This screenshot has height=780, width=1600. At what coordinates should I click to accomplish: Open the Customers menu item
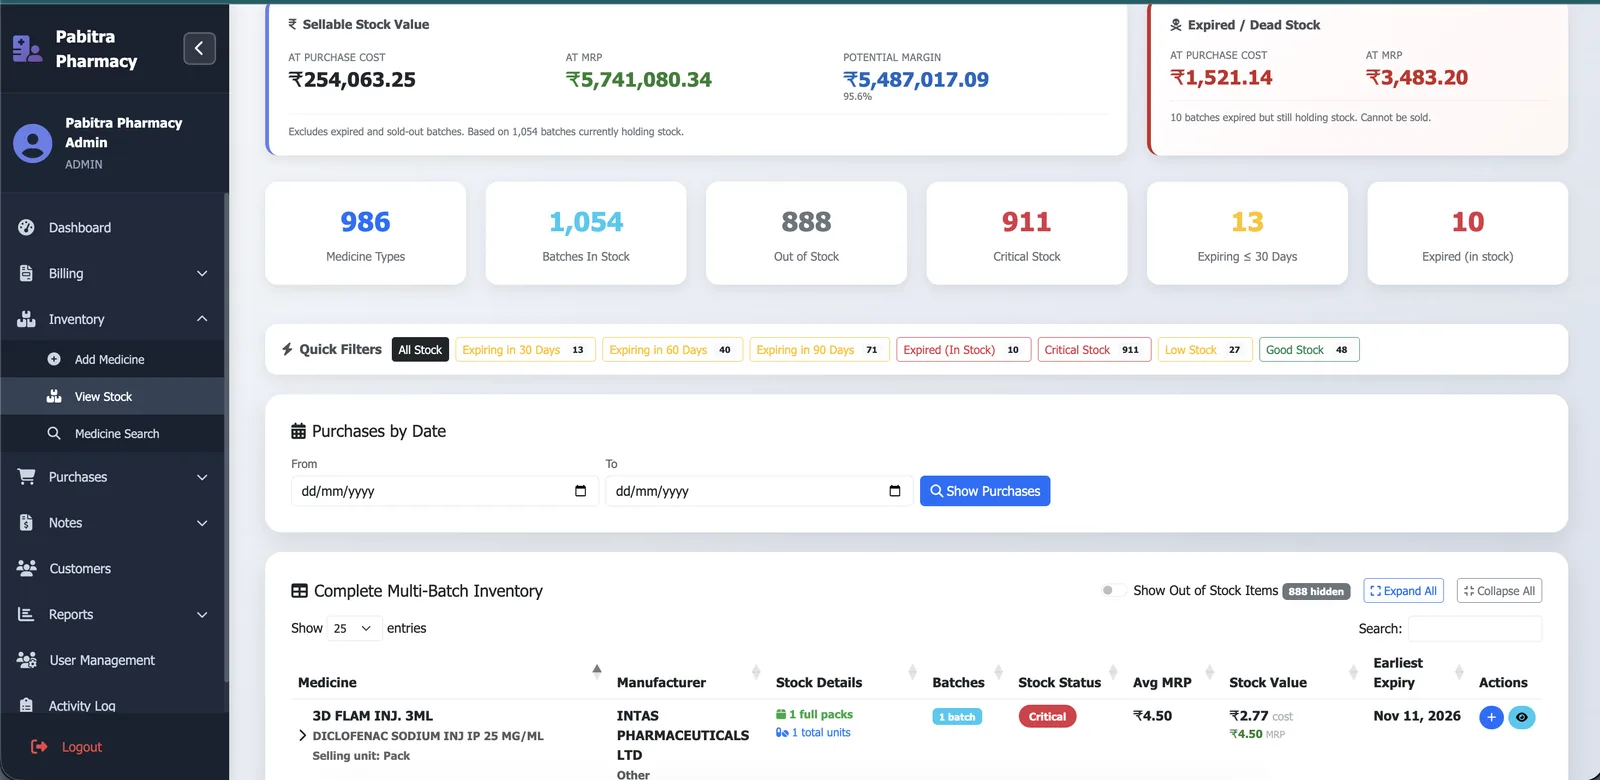(x=112, y=568)
